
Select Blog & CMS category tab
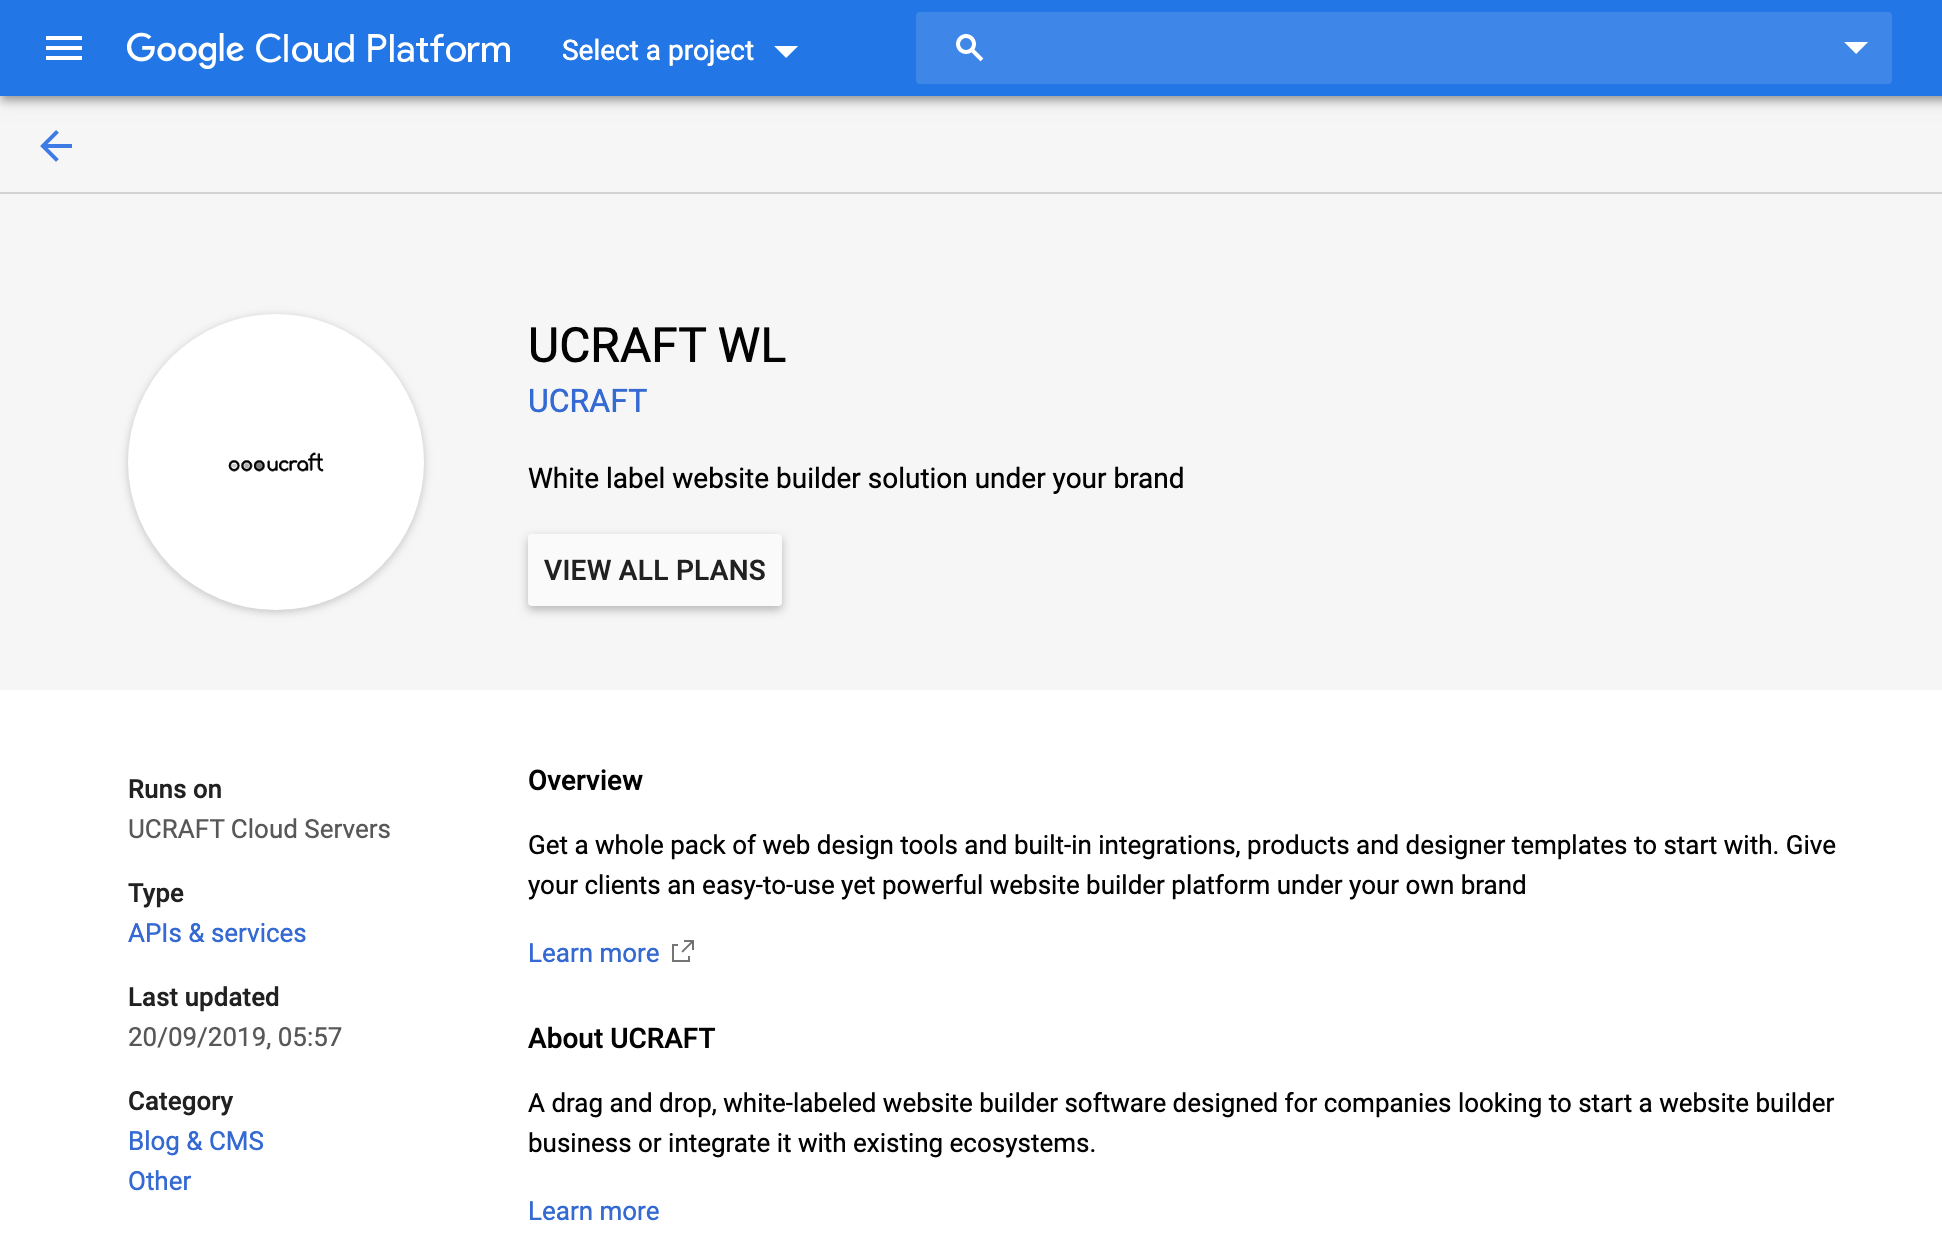195,1141
